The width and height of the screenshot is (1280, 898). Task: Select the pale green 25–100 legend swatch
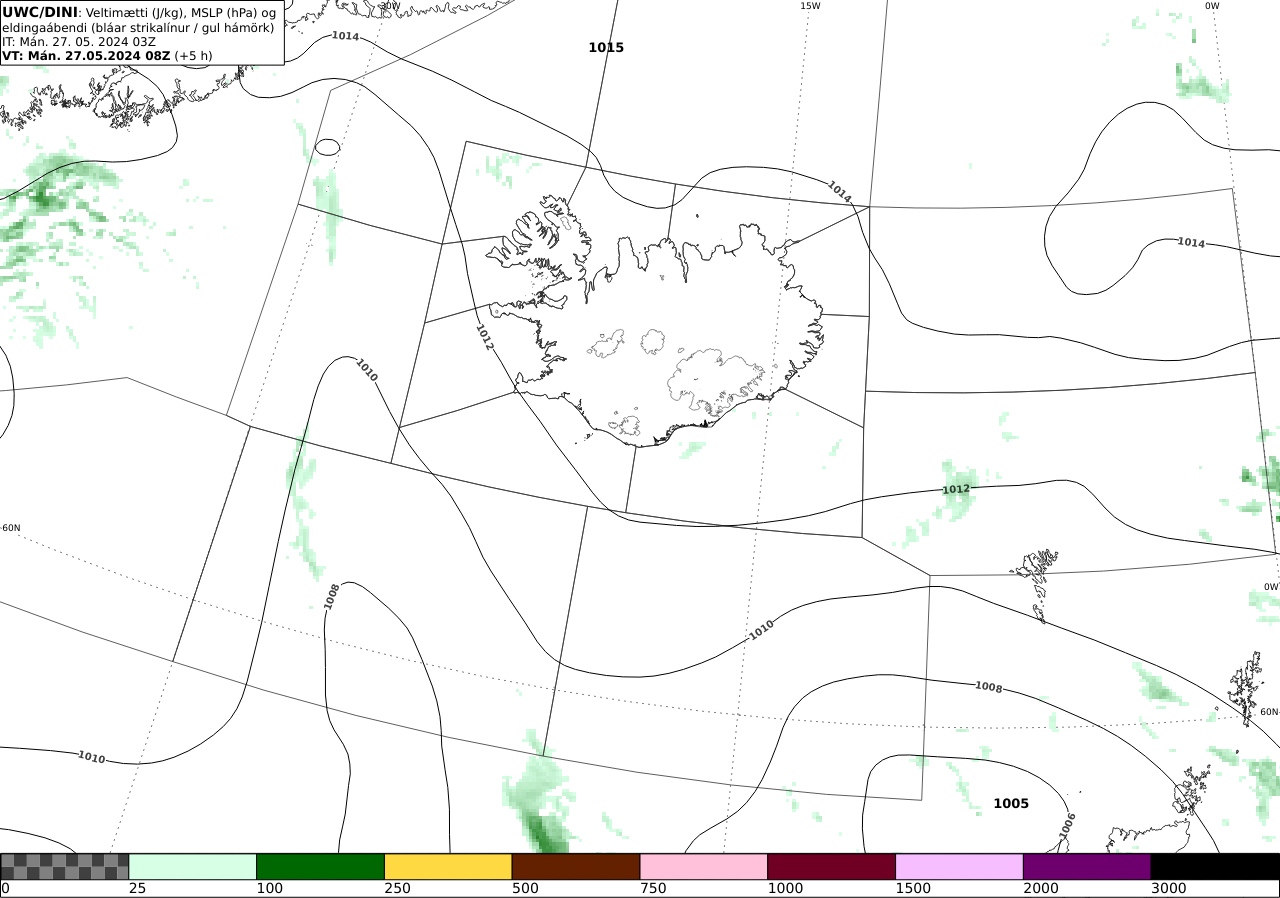click(x=193, y=866)
